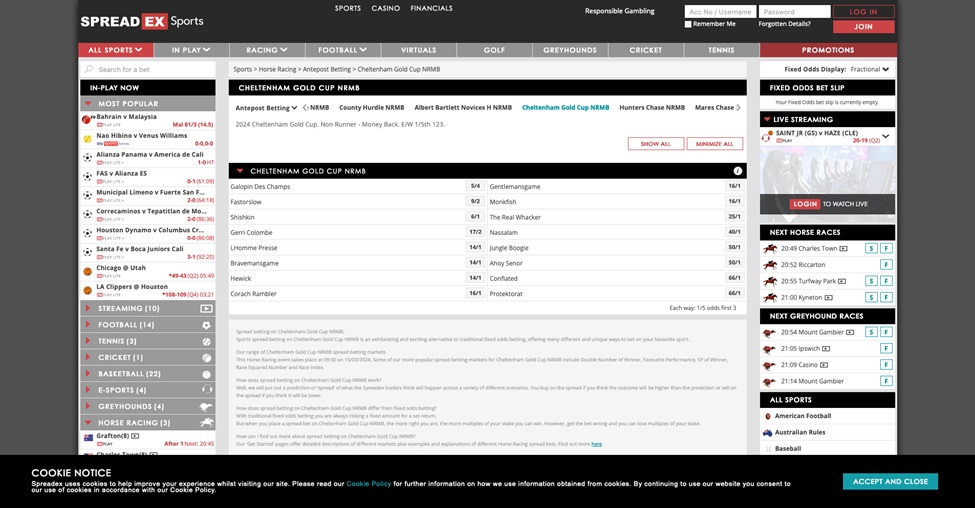The image size is (975, 508).
Task: Click the horse icon next to 20:49 Charles Town
Action: pyautogui.click(x=770, y=249)
